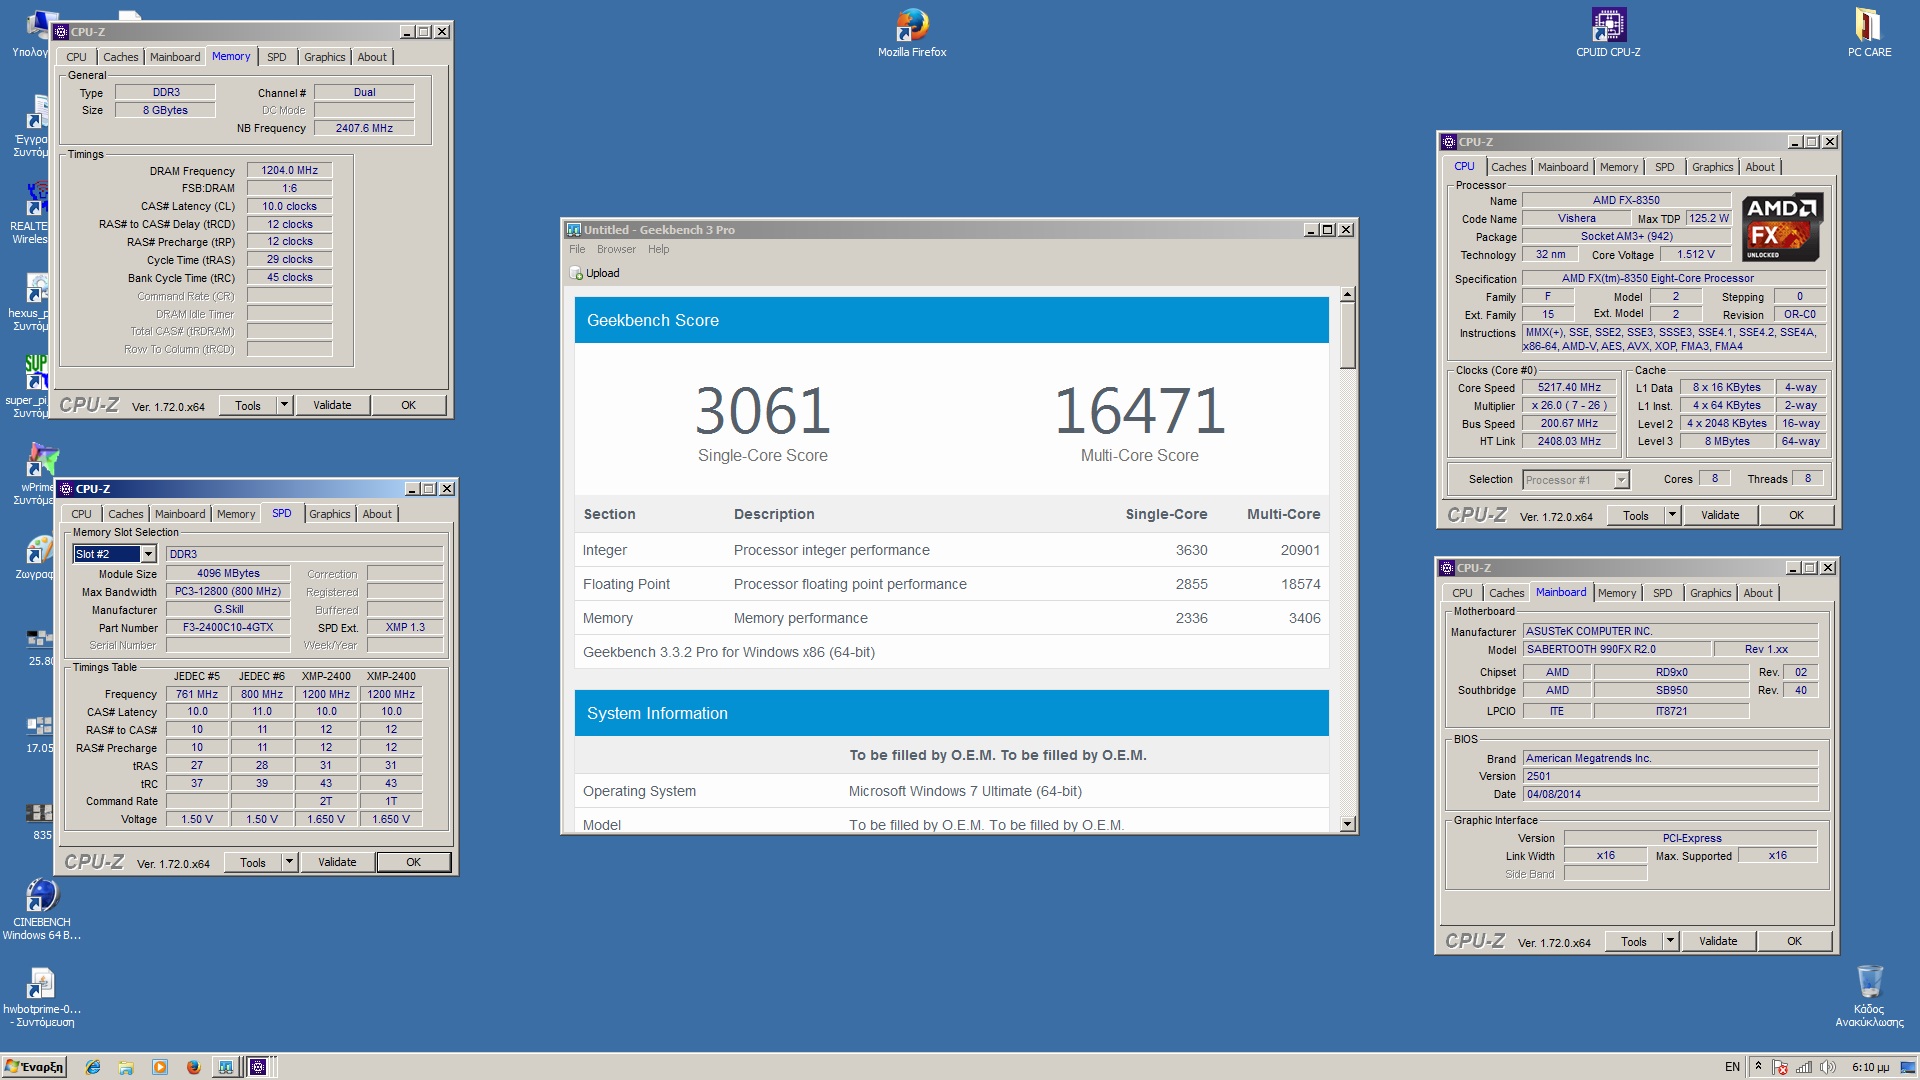This screenshot has height=1080, width=1920.
Task: Open Mainboard tab in the SPD CPU-Z window
Action: coord(180,514)
